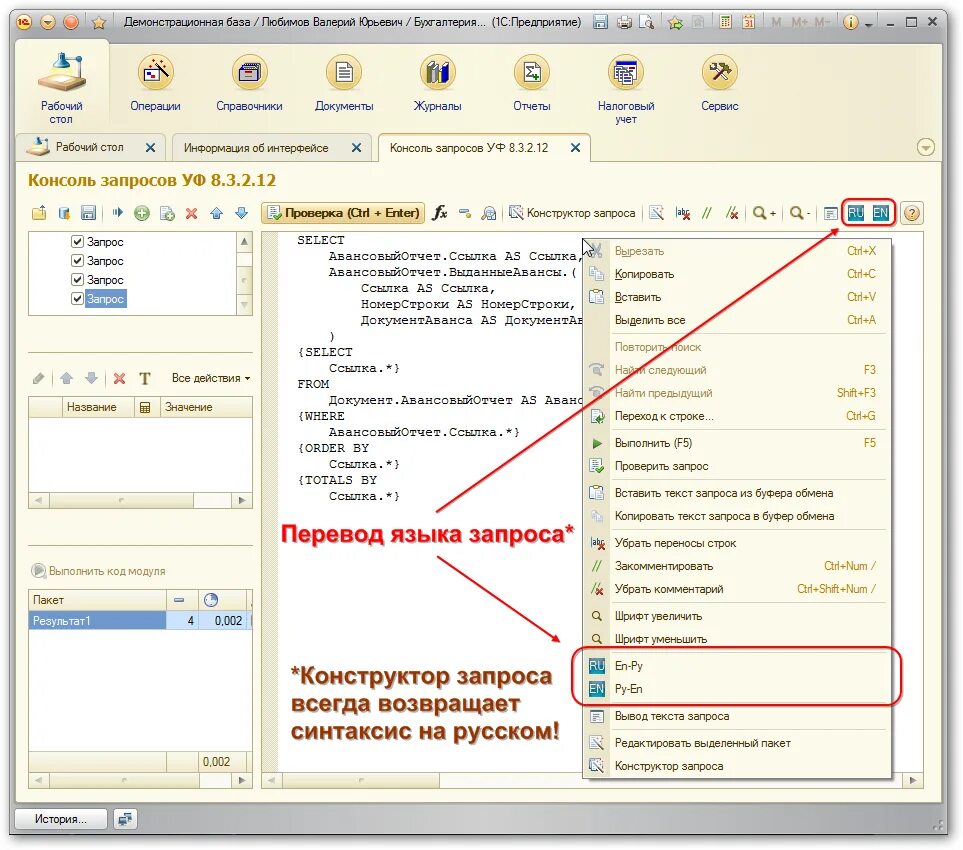Click the fx function icon
The image size is (963, 850).
(440, 212)
